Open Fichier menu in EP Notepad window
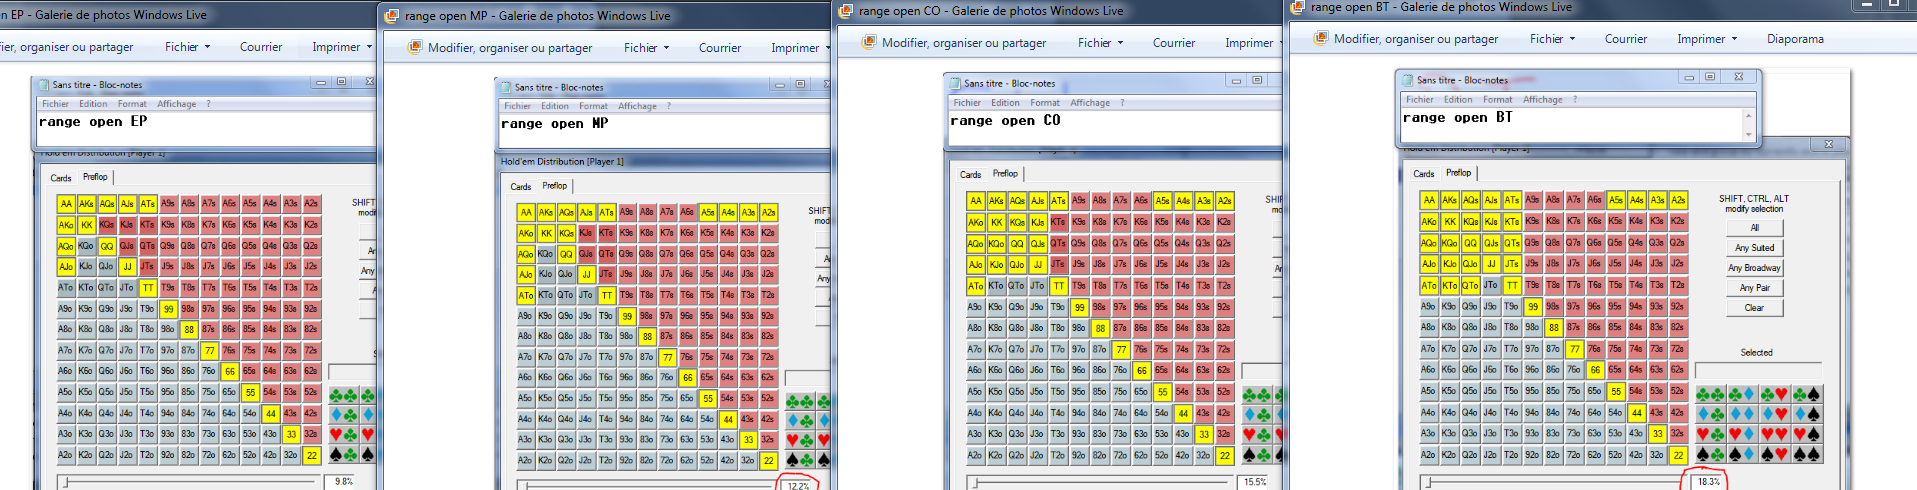This screenshot has height=490, width=1917. (55, 104)
